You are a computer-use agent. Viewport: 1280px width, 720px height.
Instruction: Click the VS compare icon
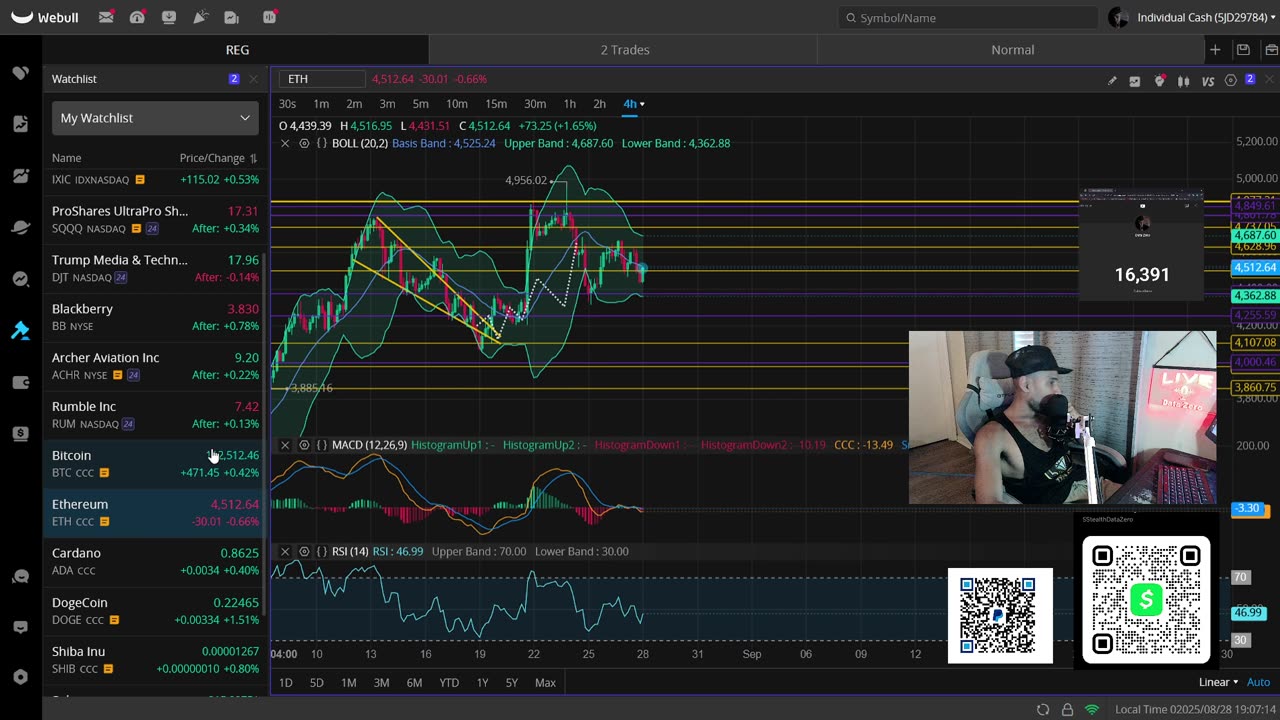click(x=1208, y=80)
